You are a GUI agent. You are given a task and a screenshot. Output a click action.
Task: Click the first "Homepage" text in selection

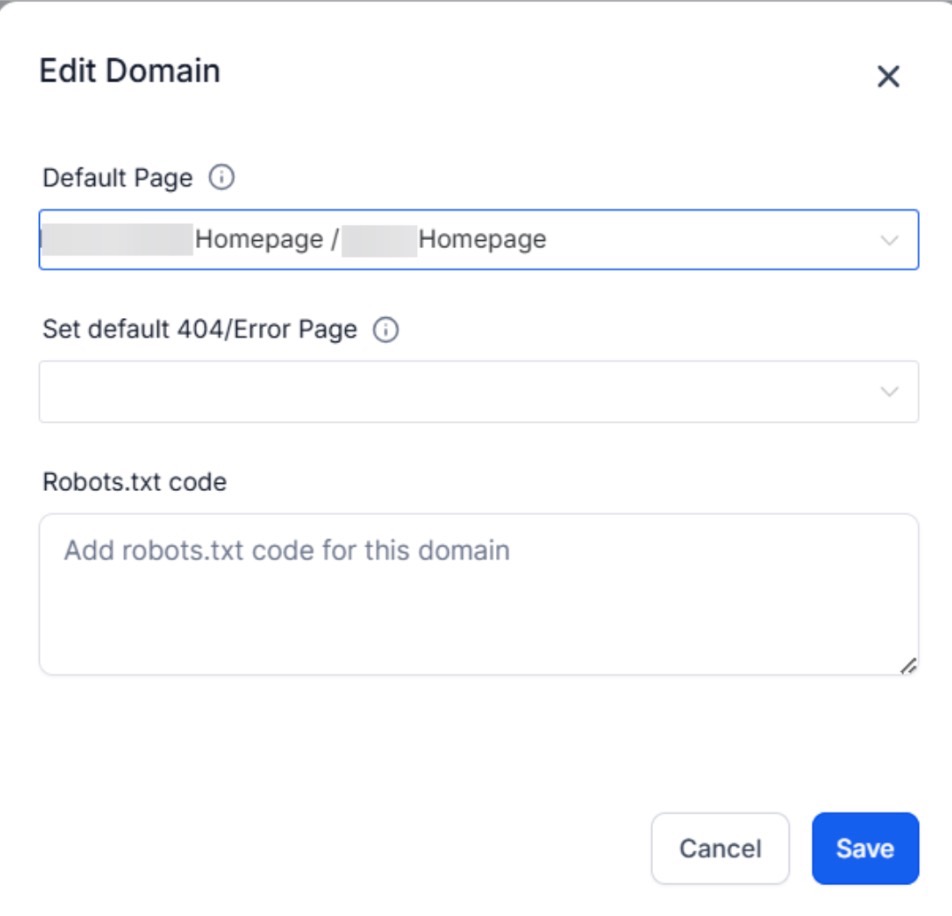(258, 240)
